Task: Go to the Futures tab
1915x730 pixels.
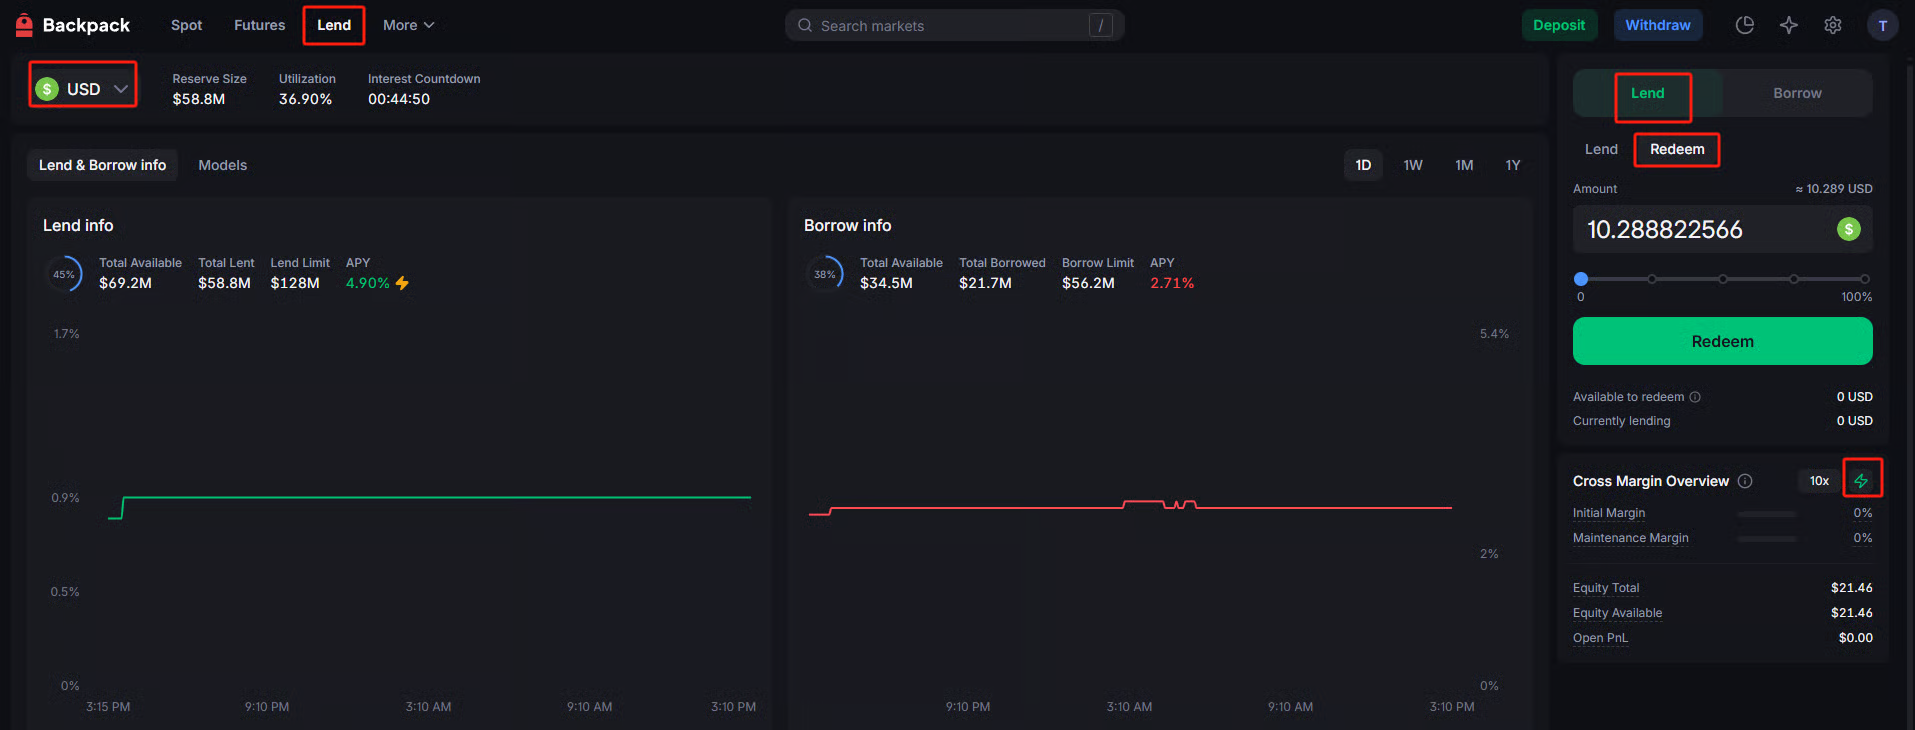Action: 259,25
